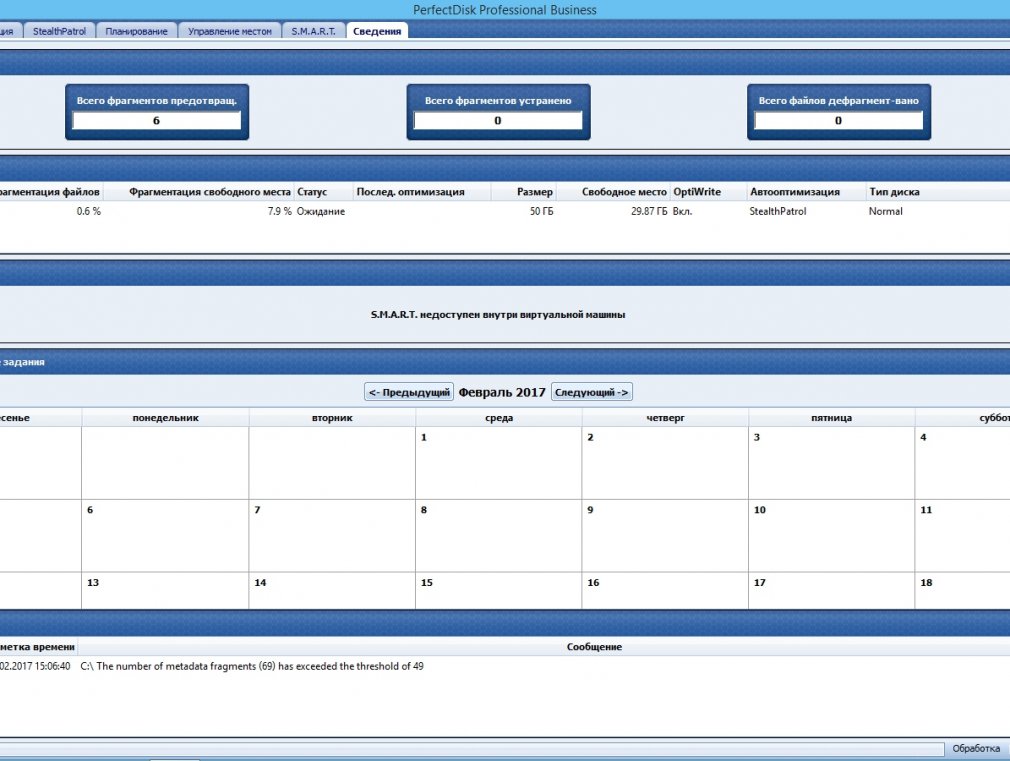Screen dimensions: 1010x761
Task: Click the 7.9 % free space fragmentation value
Action: [279, 211]
